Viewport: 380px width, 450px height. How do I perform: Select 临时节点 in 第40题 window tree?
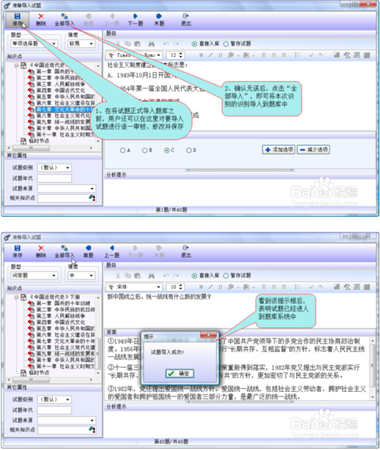[39, 373]
